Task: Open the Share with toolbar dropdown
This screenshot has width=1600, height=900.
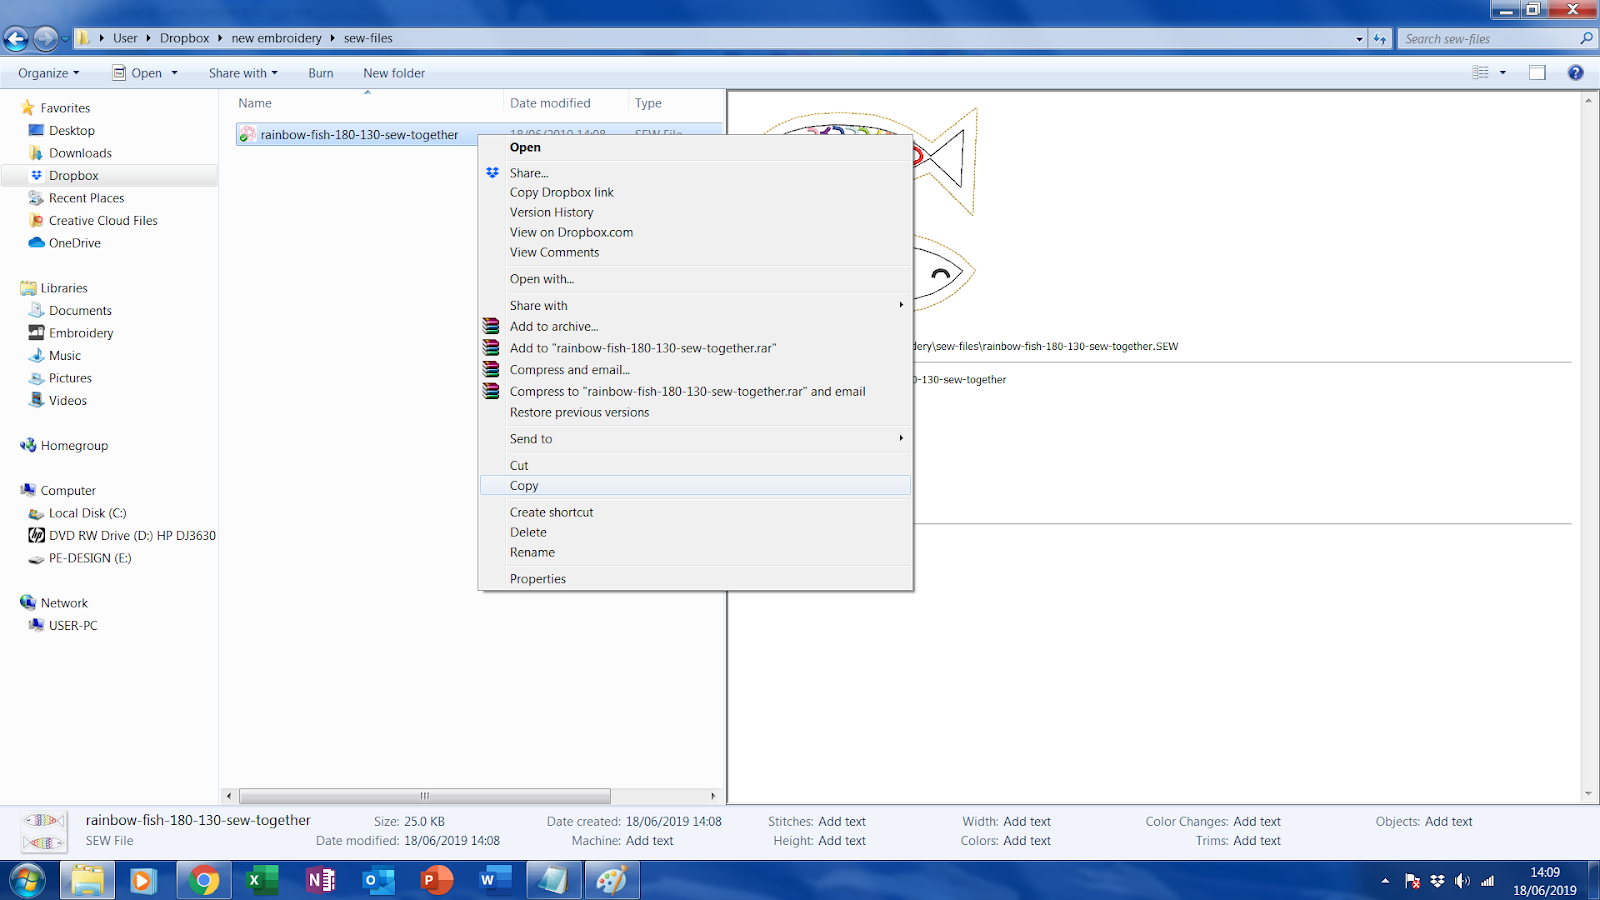Action: click(243, 73)
